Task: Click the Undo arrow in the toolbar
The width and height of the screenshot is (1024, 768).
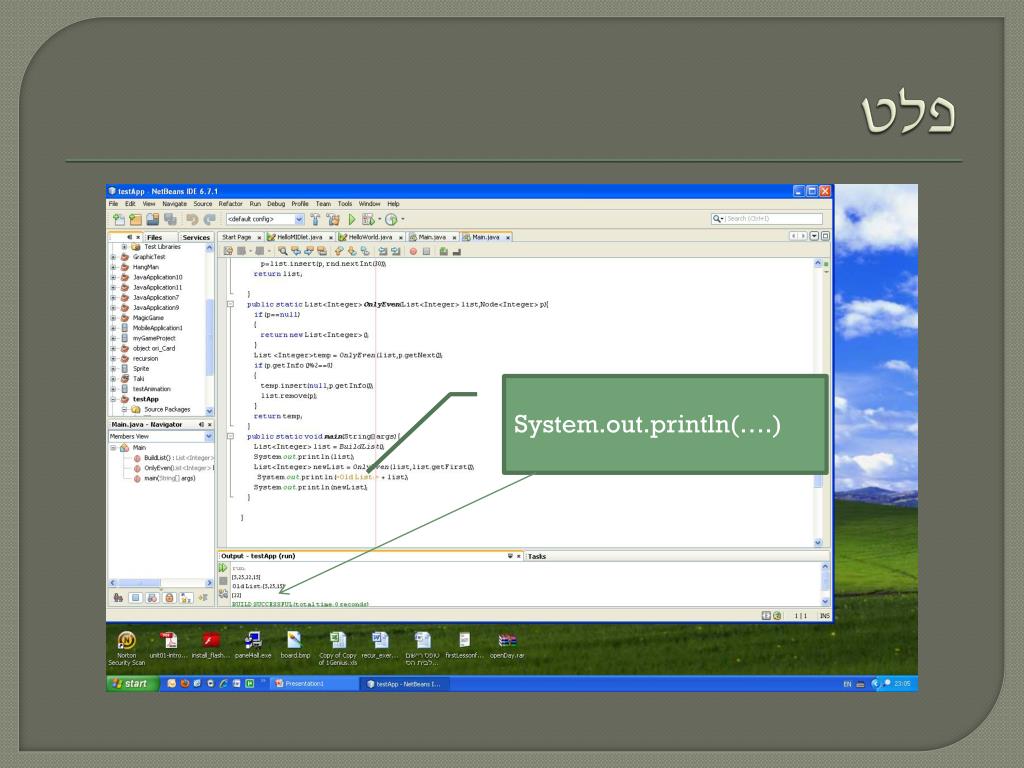Action: 192,219
